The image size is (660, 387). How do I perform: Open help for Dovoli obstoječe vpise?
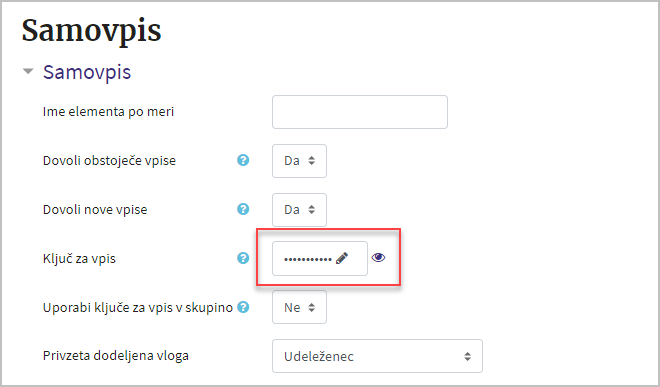(x=243, y=160)
